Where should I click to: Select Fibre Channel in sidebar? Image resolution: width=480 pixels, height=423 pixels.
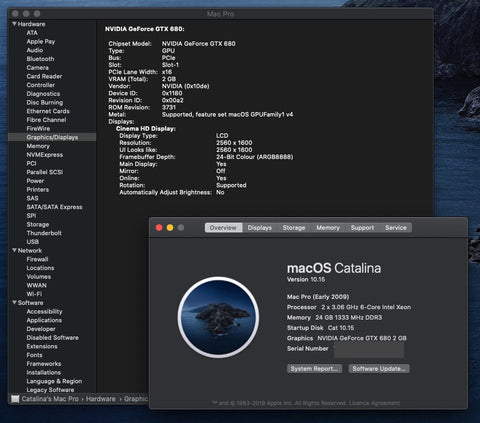click(46, 120)
